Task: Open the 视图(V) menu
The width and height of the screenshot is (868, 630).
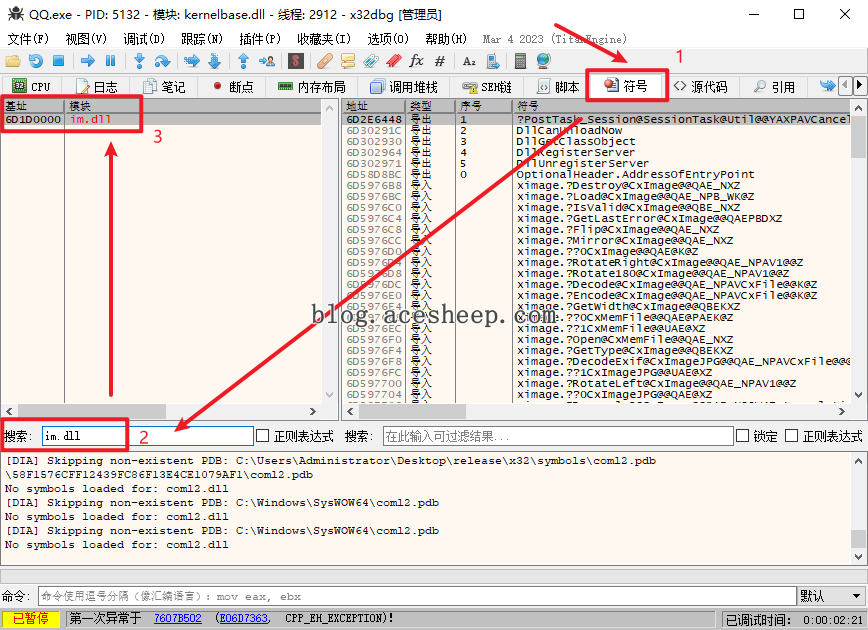Action: click(x=86, y=39)
